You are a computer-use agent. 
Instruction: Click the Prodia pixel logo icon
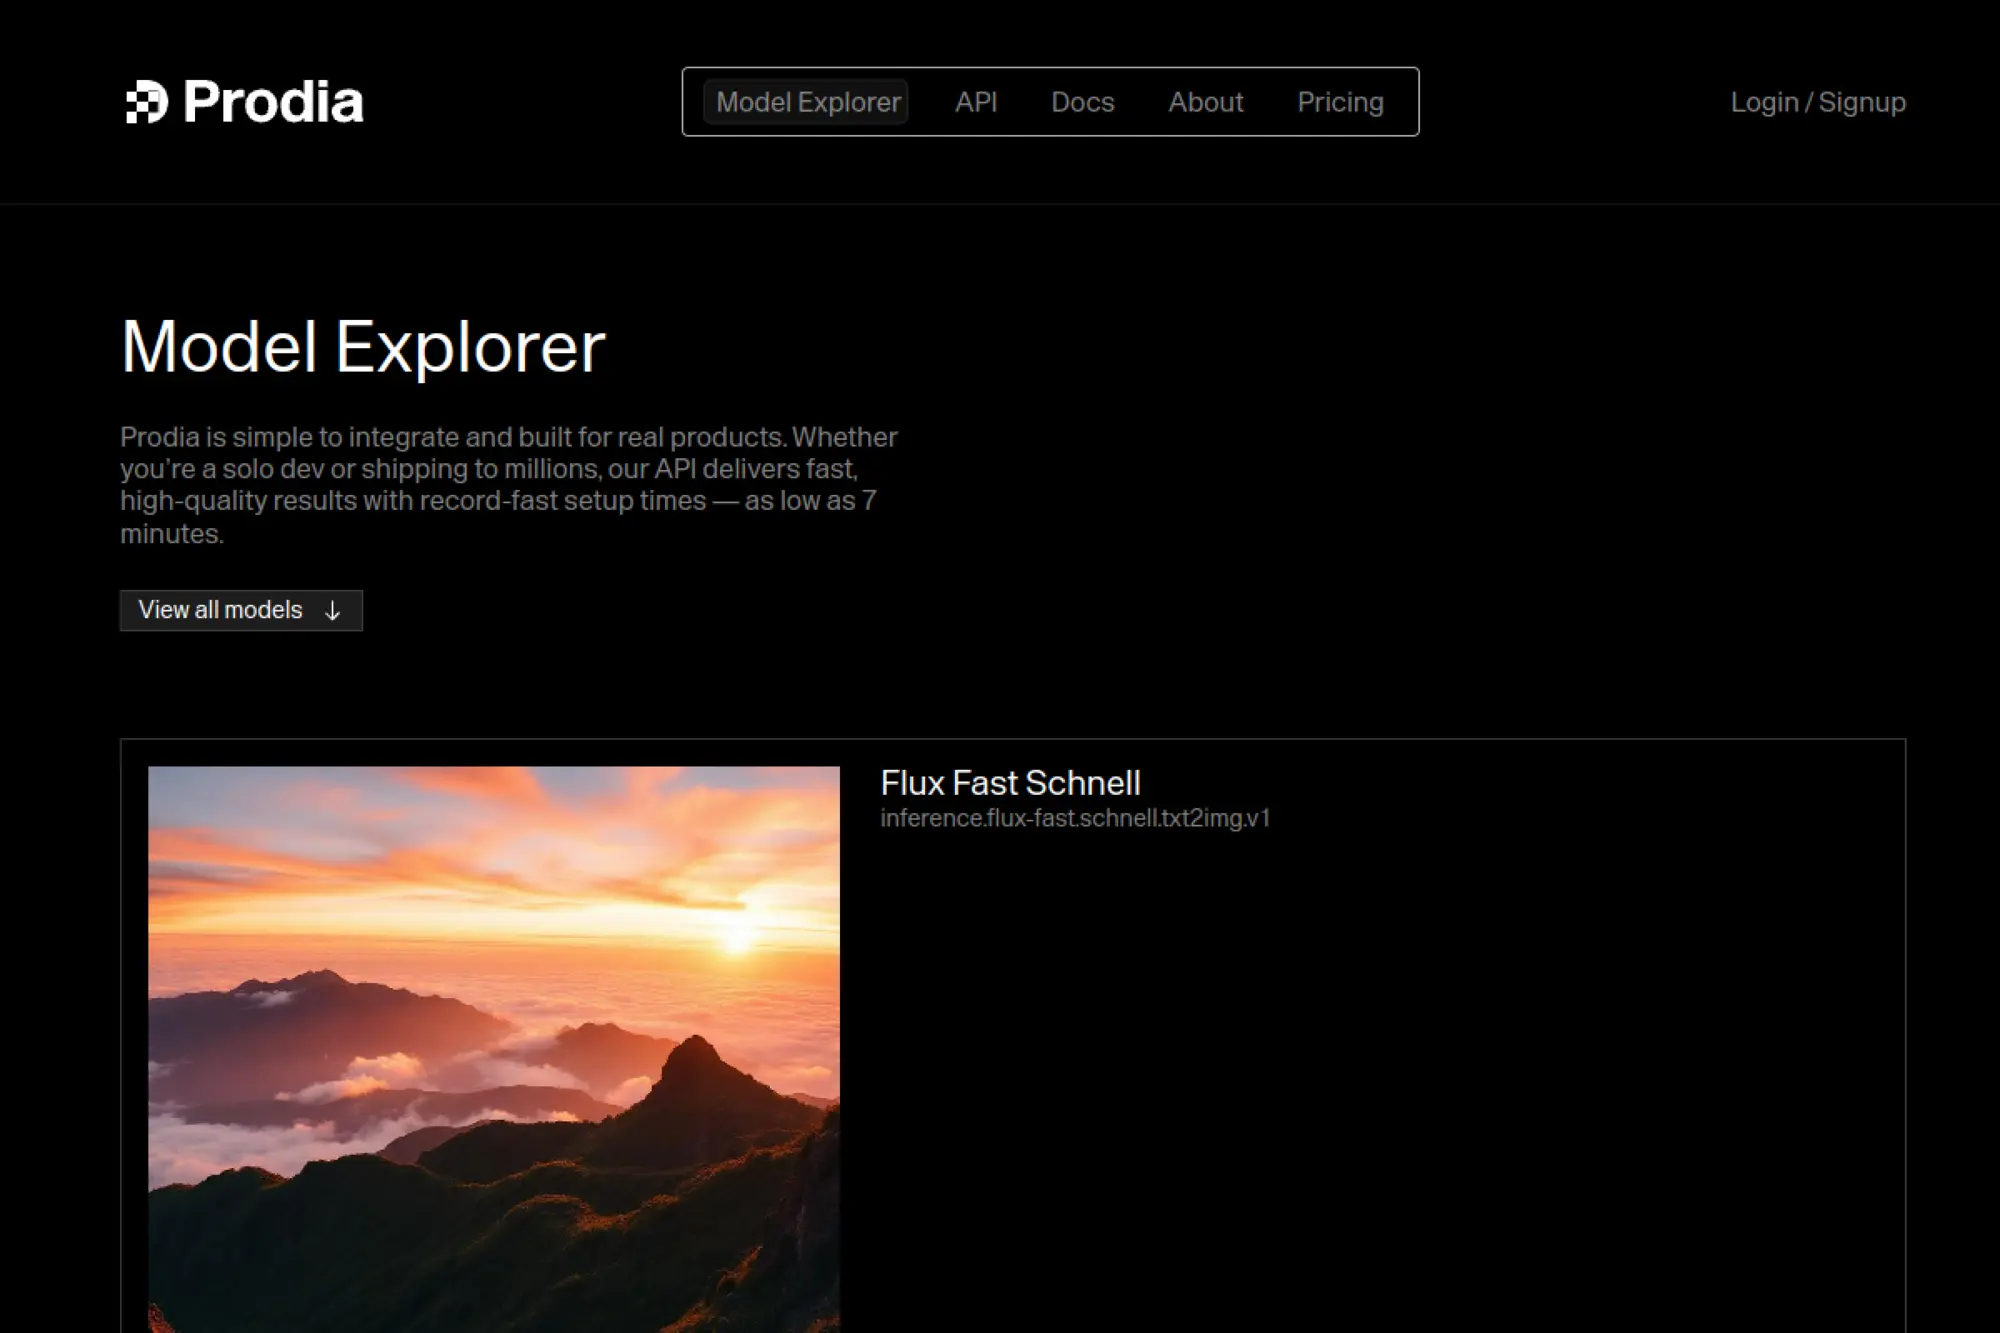[146, 102]
